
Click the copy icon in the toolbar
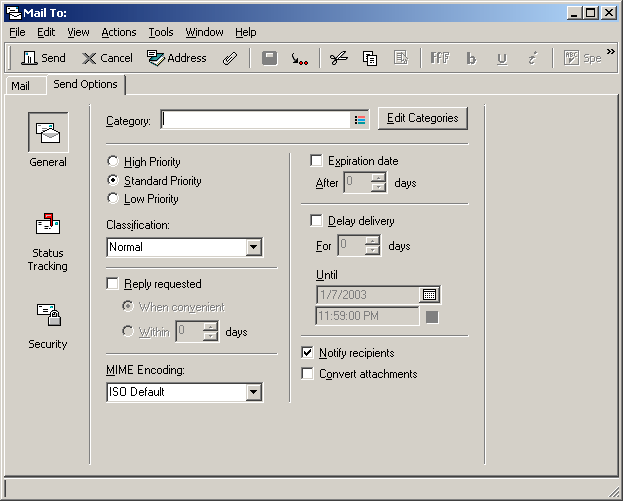pos(370,58)
